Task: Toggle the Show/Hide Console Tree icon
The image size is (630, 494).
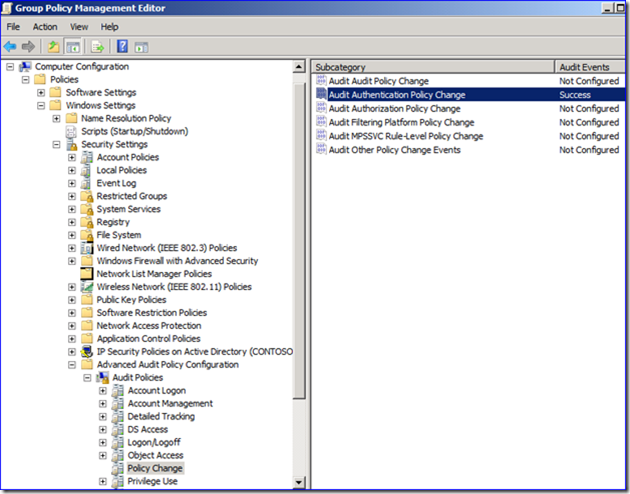Action: [73, 47]
